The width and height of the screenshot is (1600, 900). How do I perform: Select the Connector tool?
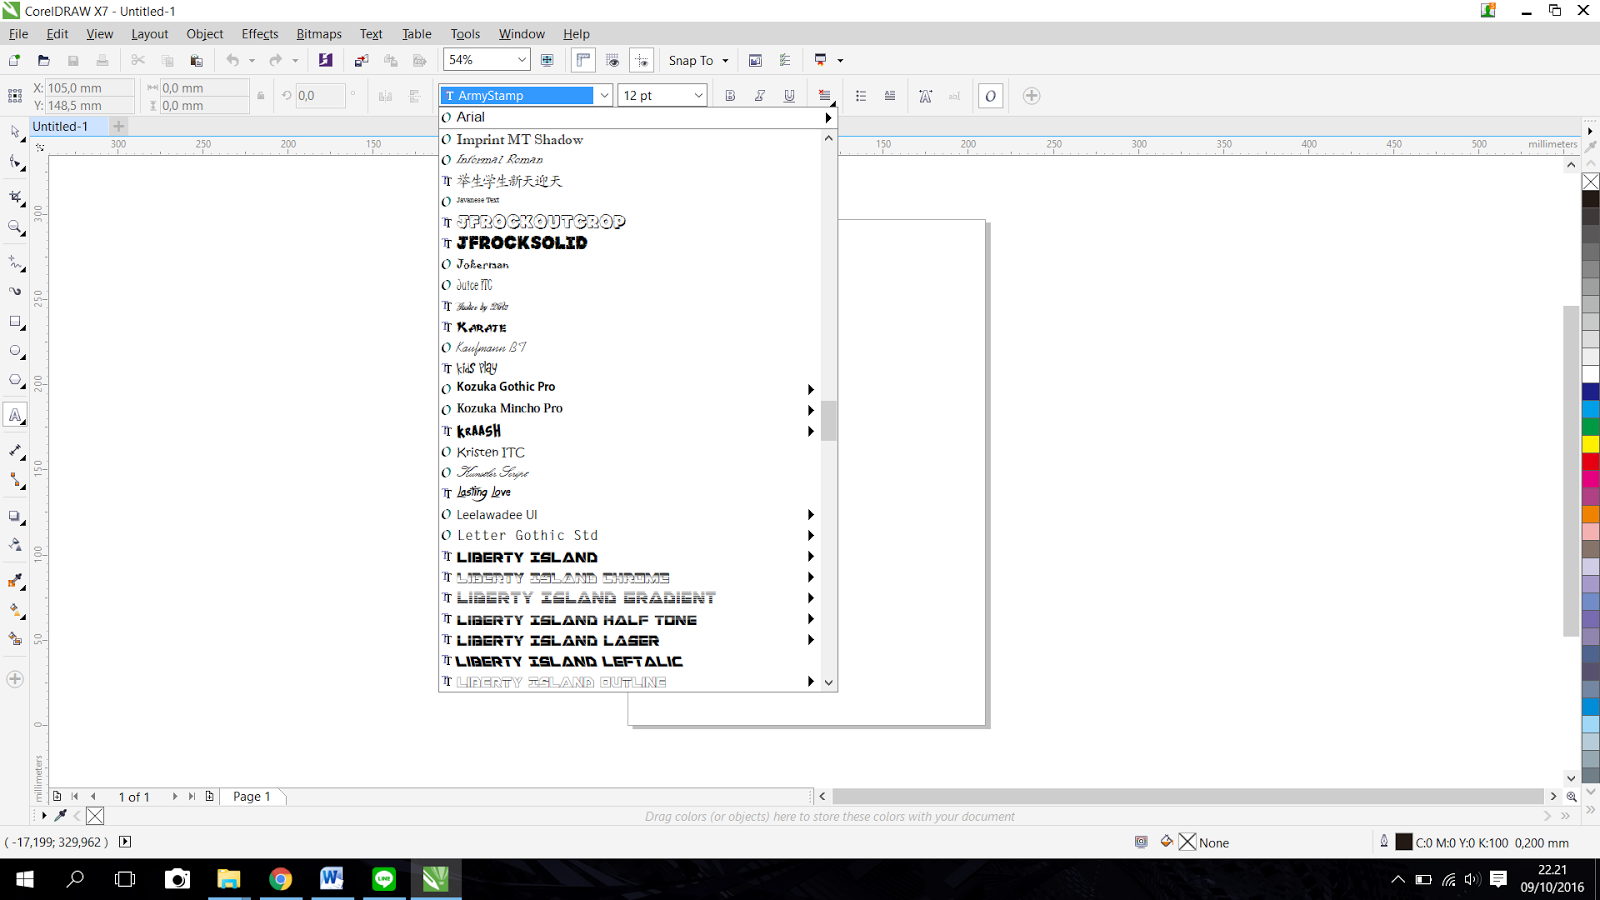coord(15,481)
